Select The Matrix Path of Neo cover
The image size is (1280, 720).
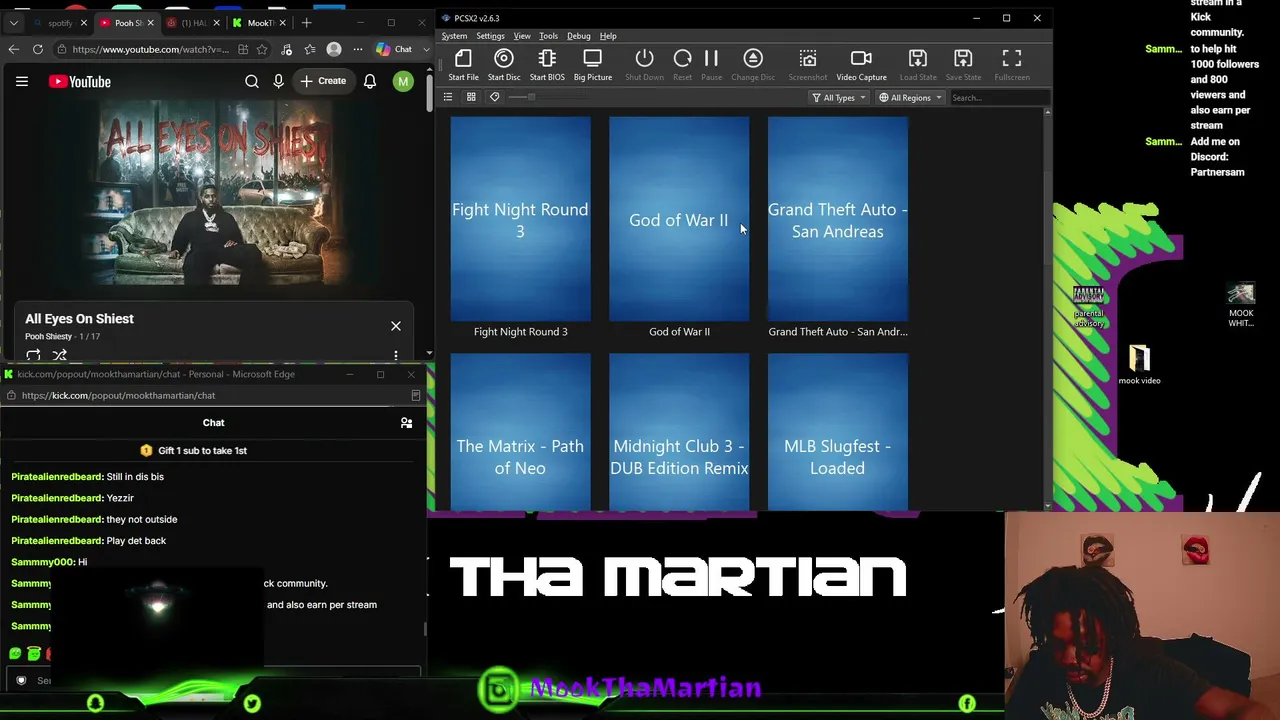pos(520,432)
